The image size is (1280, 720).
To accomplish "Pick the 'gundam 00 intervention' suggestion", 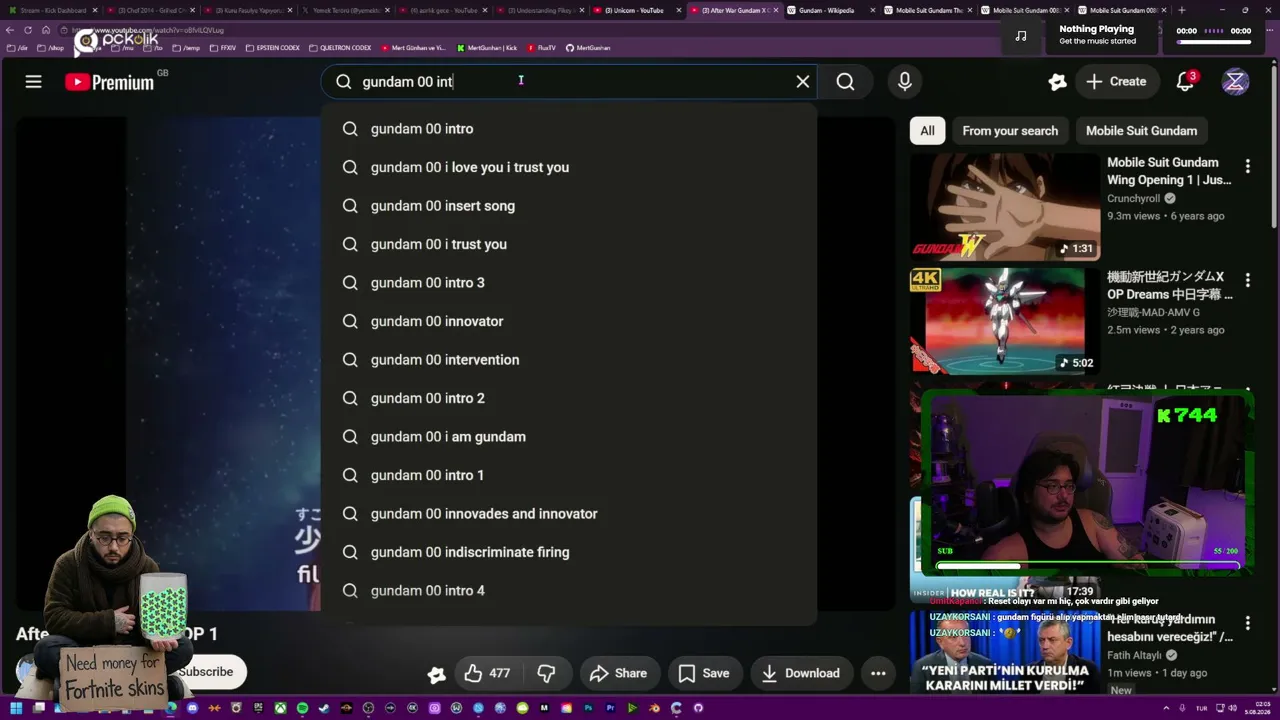I will (x=569, y=360).
